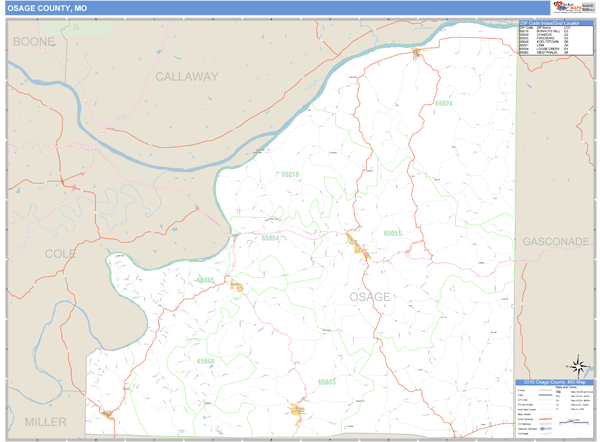Click the BOONE county label
600x442 pixels.
pos(33,42)
